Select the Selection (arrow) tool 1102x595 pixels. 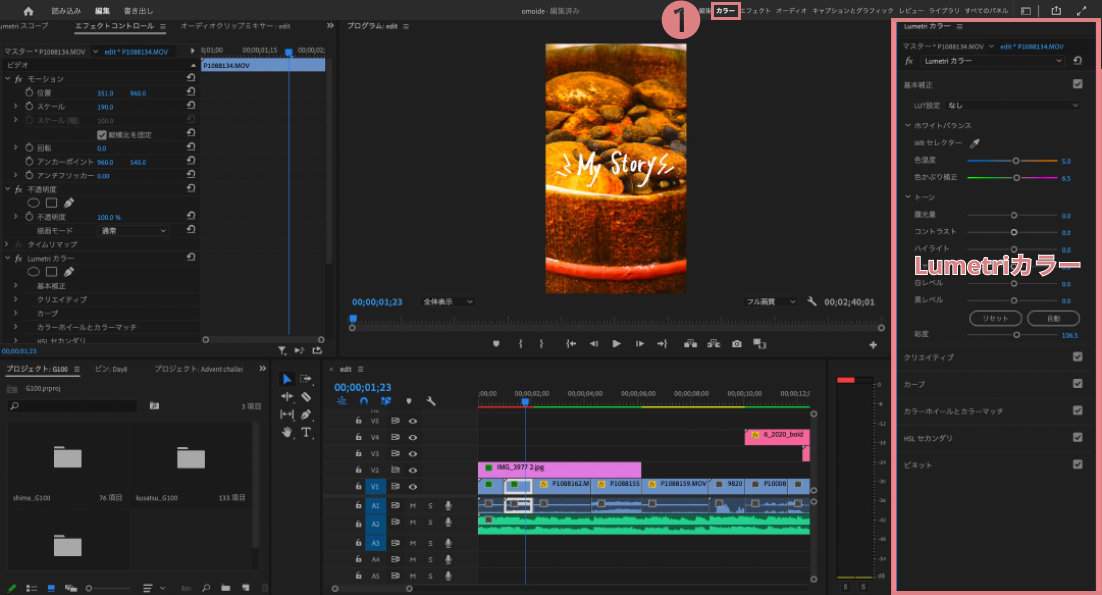coord(287,379)
